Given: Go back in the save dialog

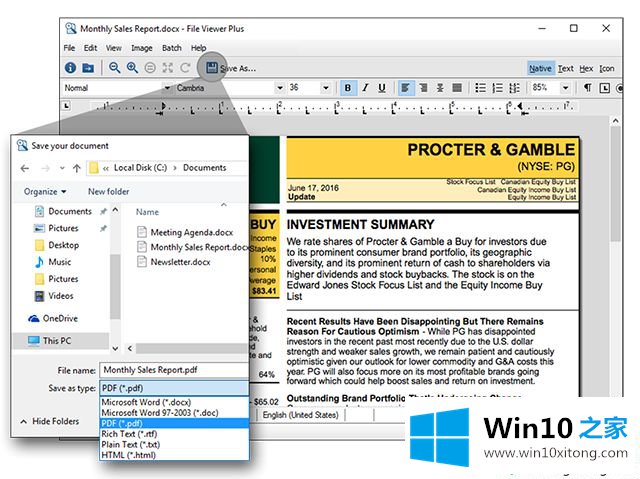Looking at the screenshot, I should point(25,168).
